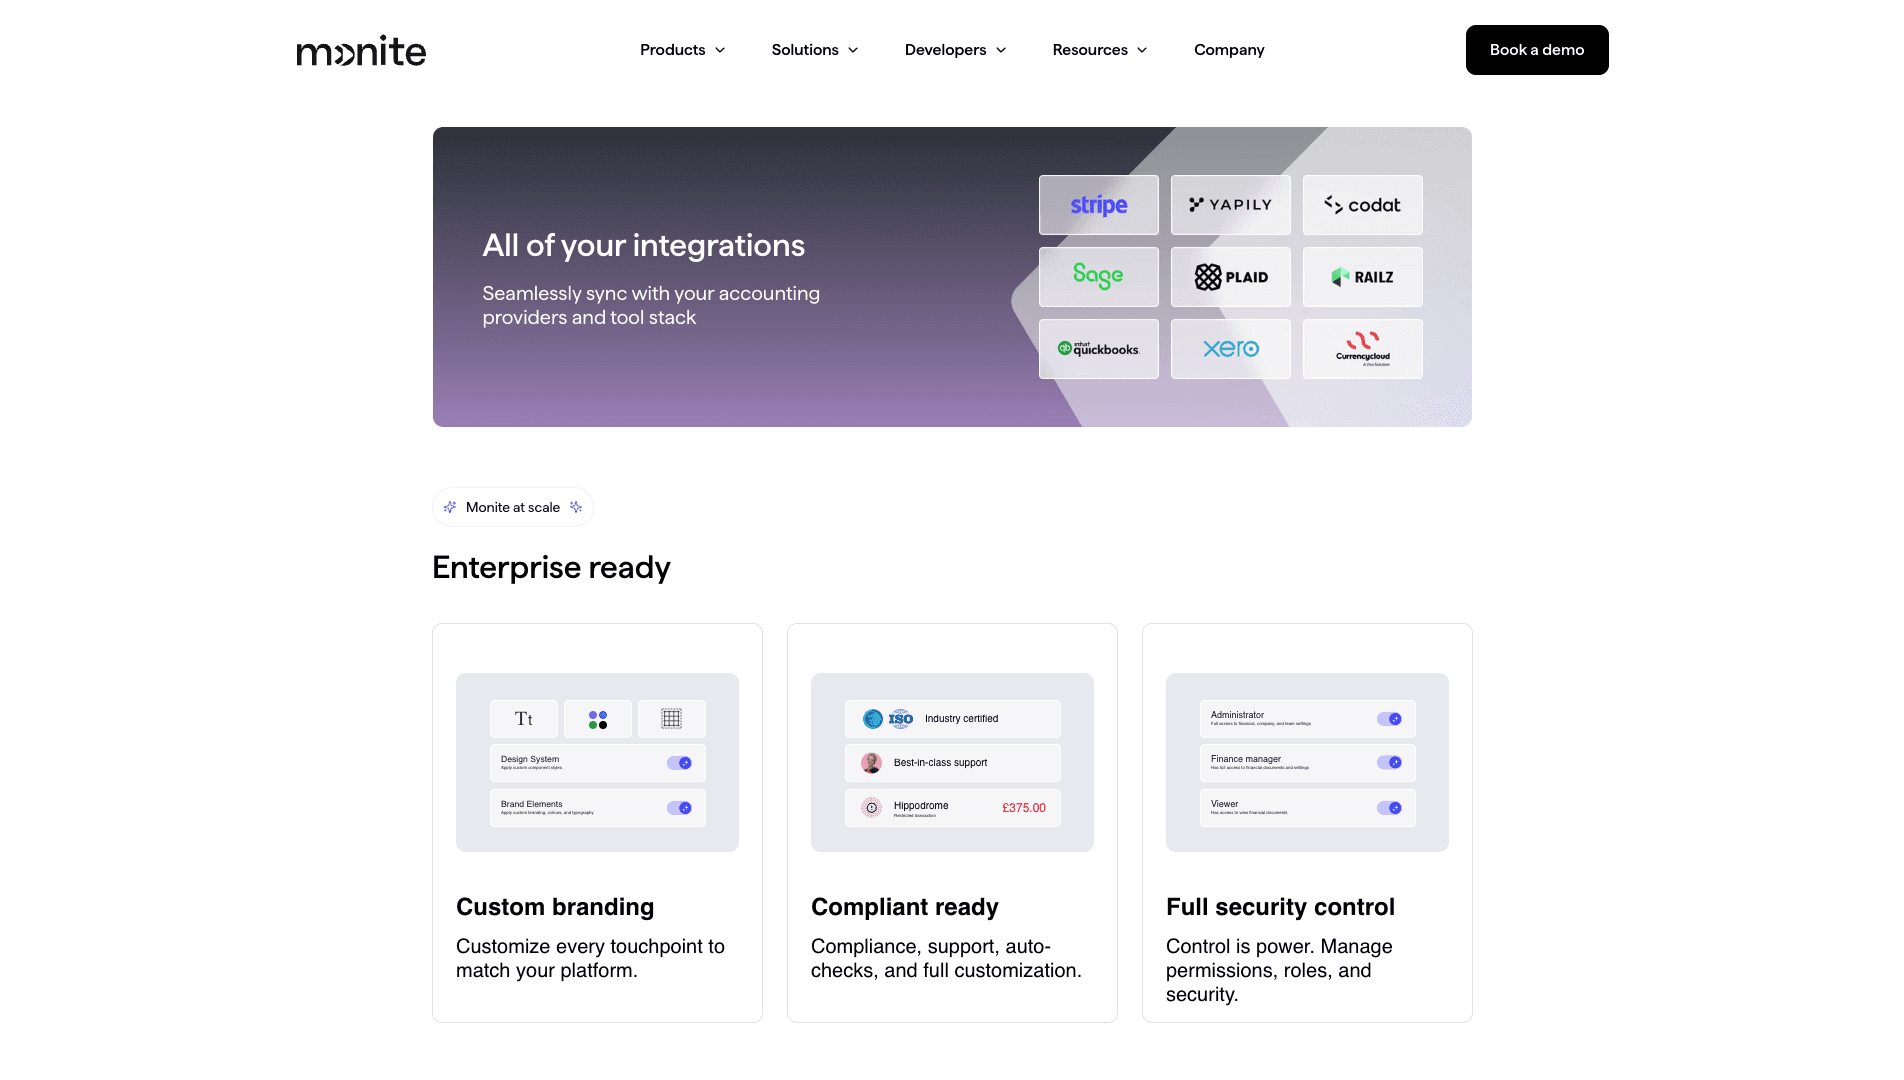Expand the Products chevron
The width and height of the screenshot is (1904, 1080).
[x=720, y=50]
